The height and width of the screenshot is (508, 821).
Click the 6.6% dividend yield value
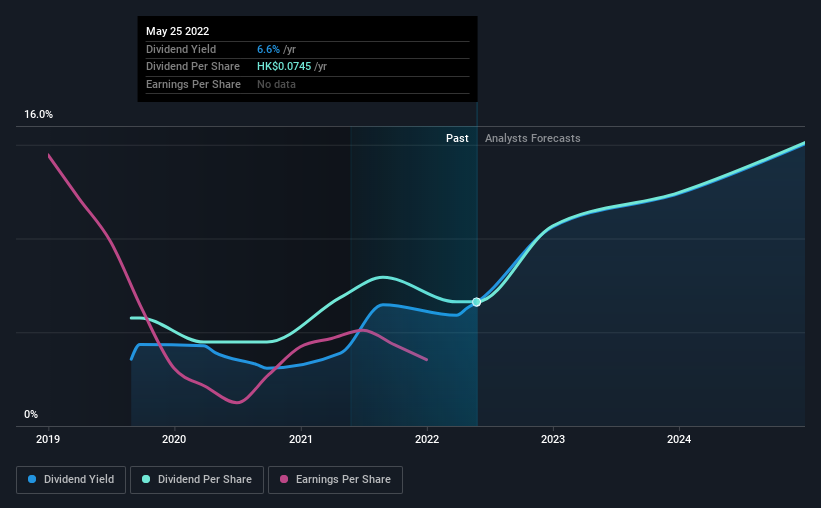(x=268, y=49)
